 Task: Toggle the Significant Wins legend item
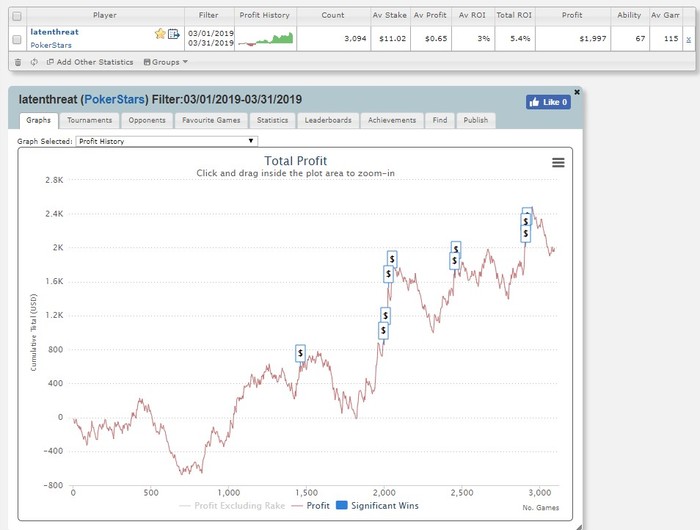(x=377, y=506)
